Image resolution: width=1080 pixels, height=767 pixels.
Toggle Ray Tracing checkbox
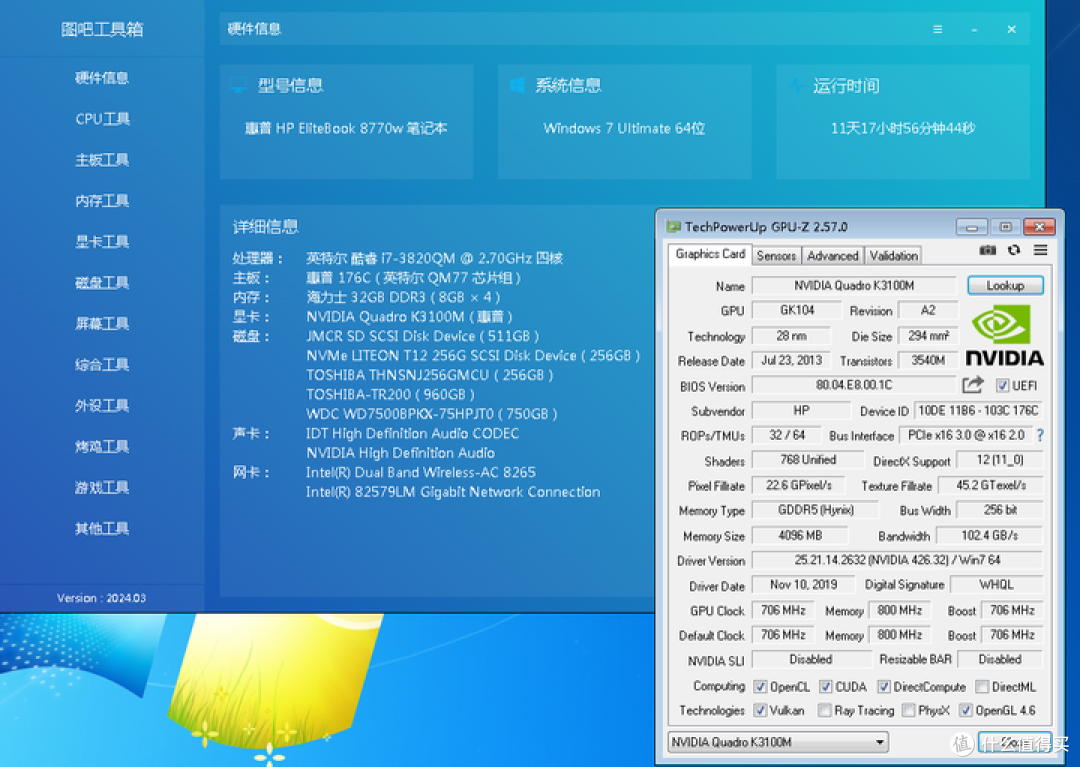(x=824, y=710)
